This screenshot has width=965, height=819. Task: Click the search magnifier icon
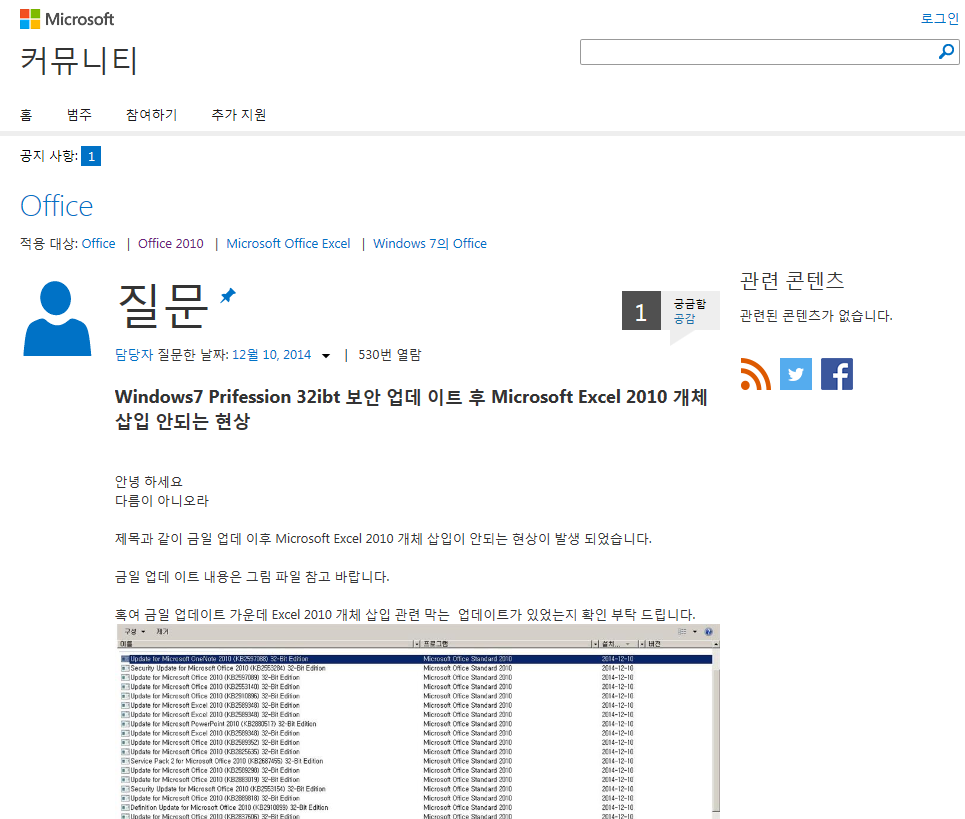946,52
